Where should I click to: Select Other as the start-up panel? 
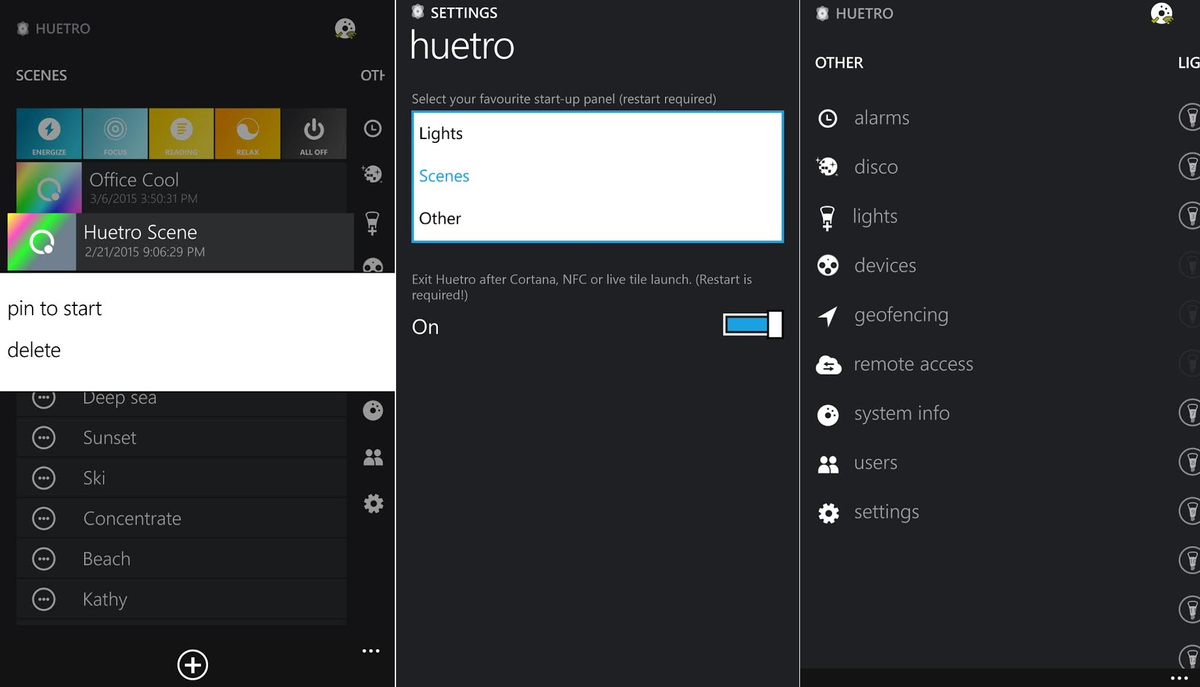coord(439,218)
